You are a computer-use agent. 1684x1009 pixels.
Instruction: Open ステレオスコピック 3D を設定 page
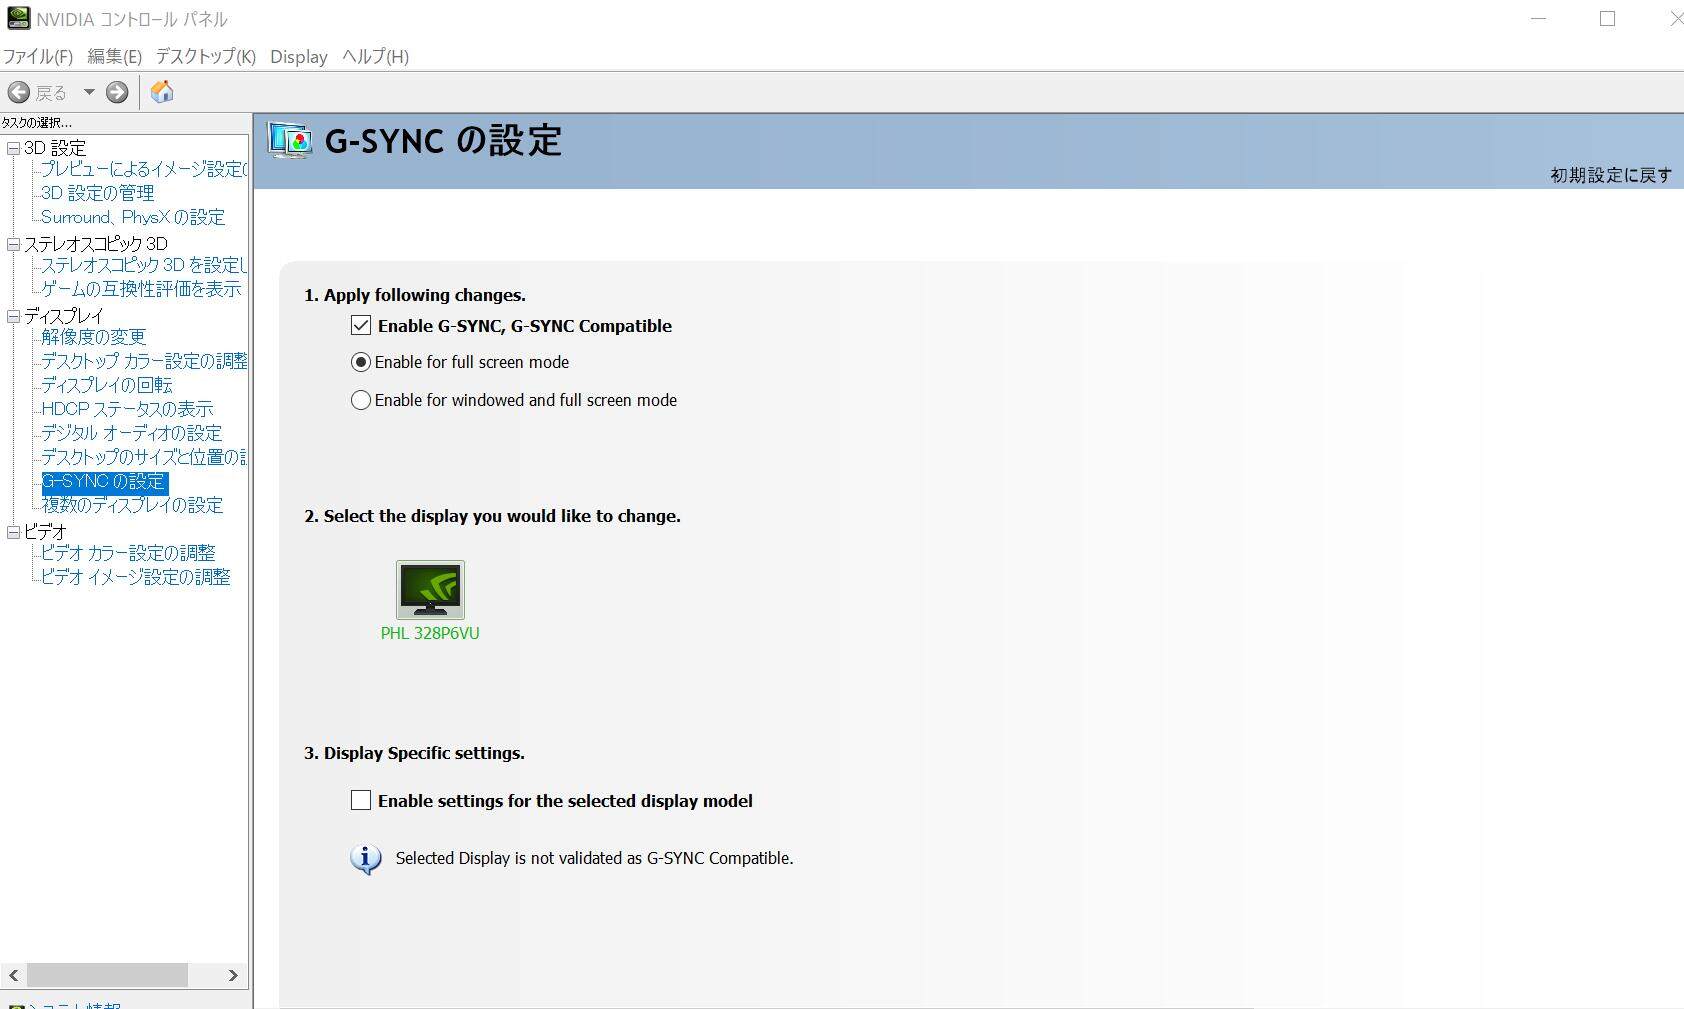pyautogui.click(x=144, y=265)
